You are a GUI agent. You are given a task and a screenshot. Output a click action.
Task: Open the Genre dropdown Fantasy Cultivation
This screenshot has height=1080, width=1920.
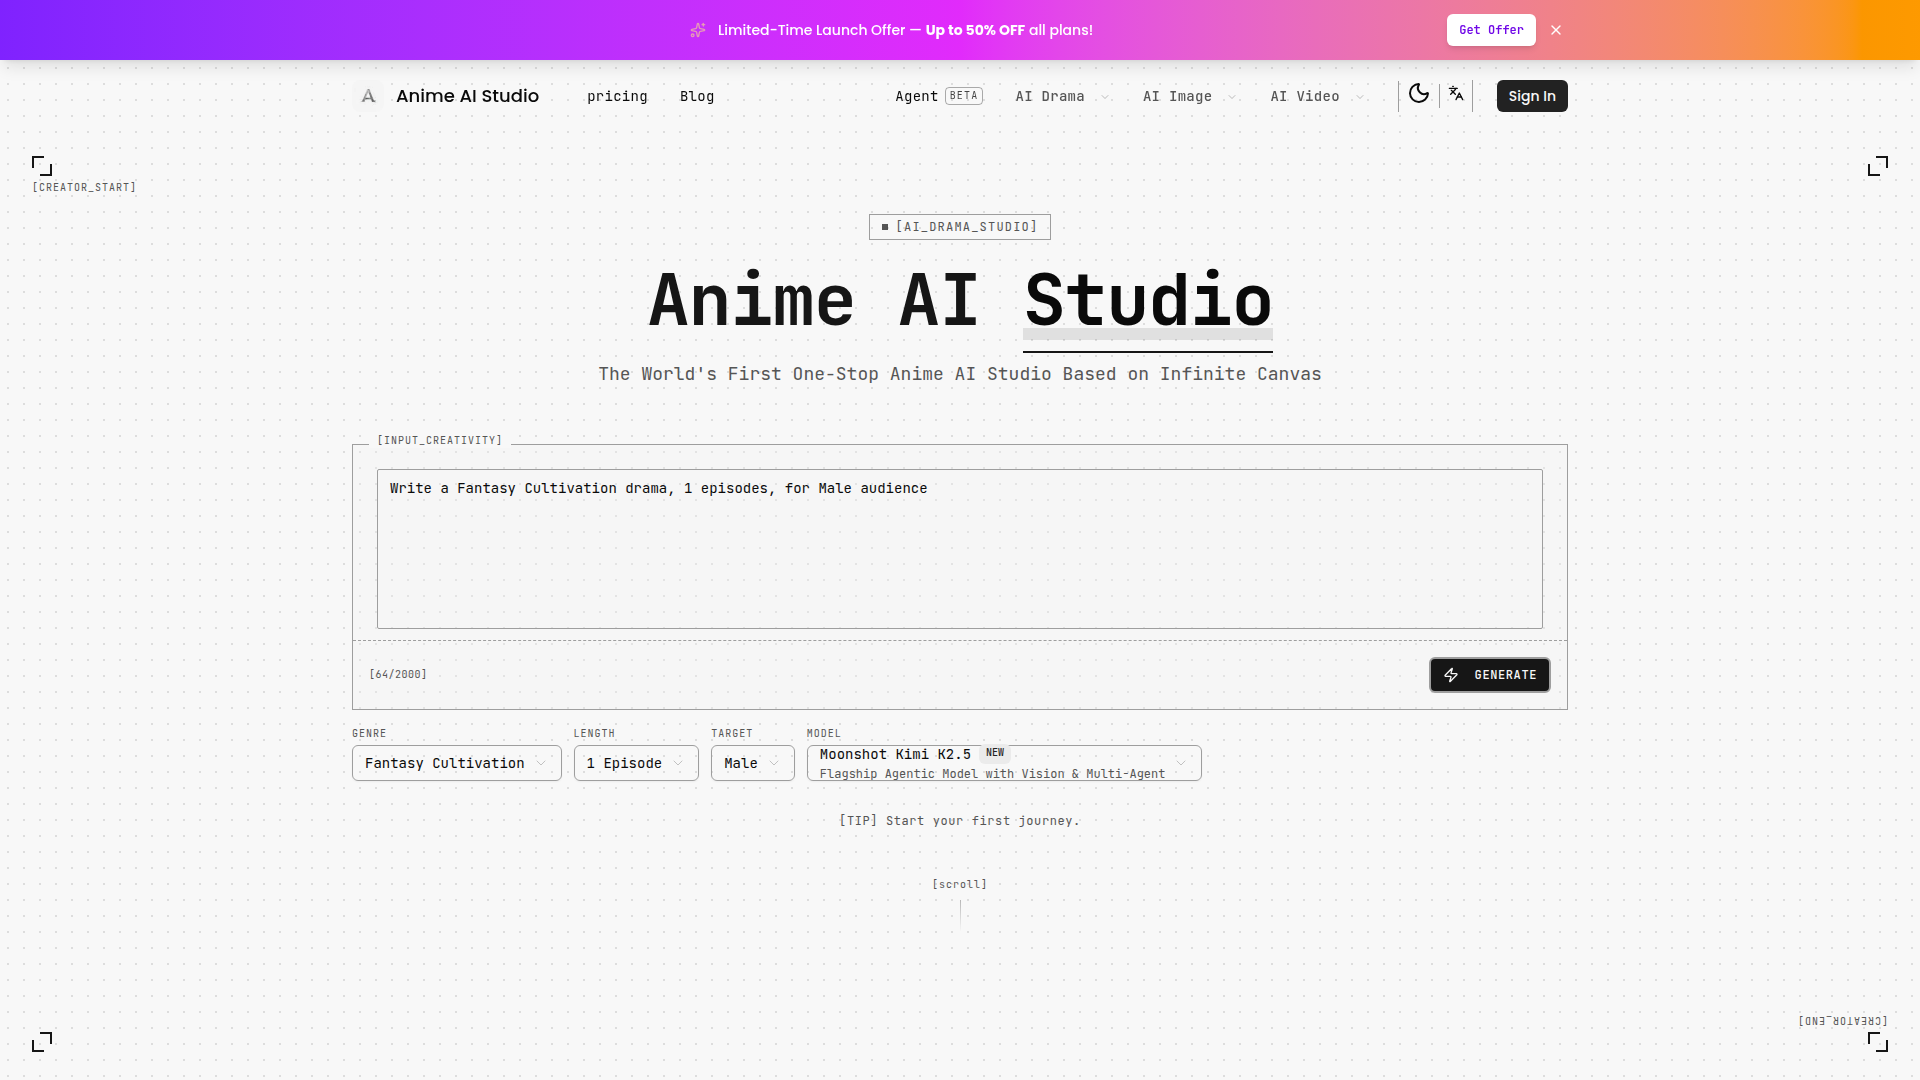pos(456,763)
